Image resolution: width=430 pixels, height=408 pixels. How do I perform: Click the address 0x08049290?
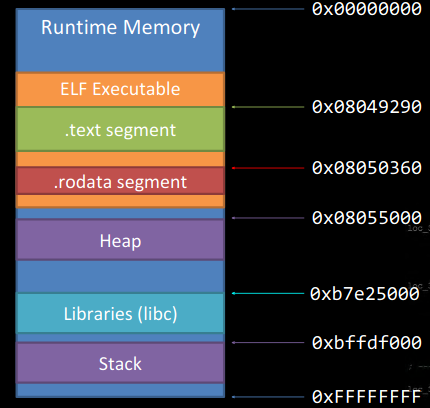[367, 107]
